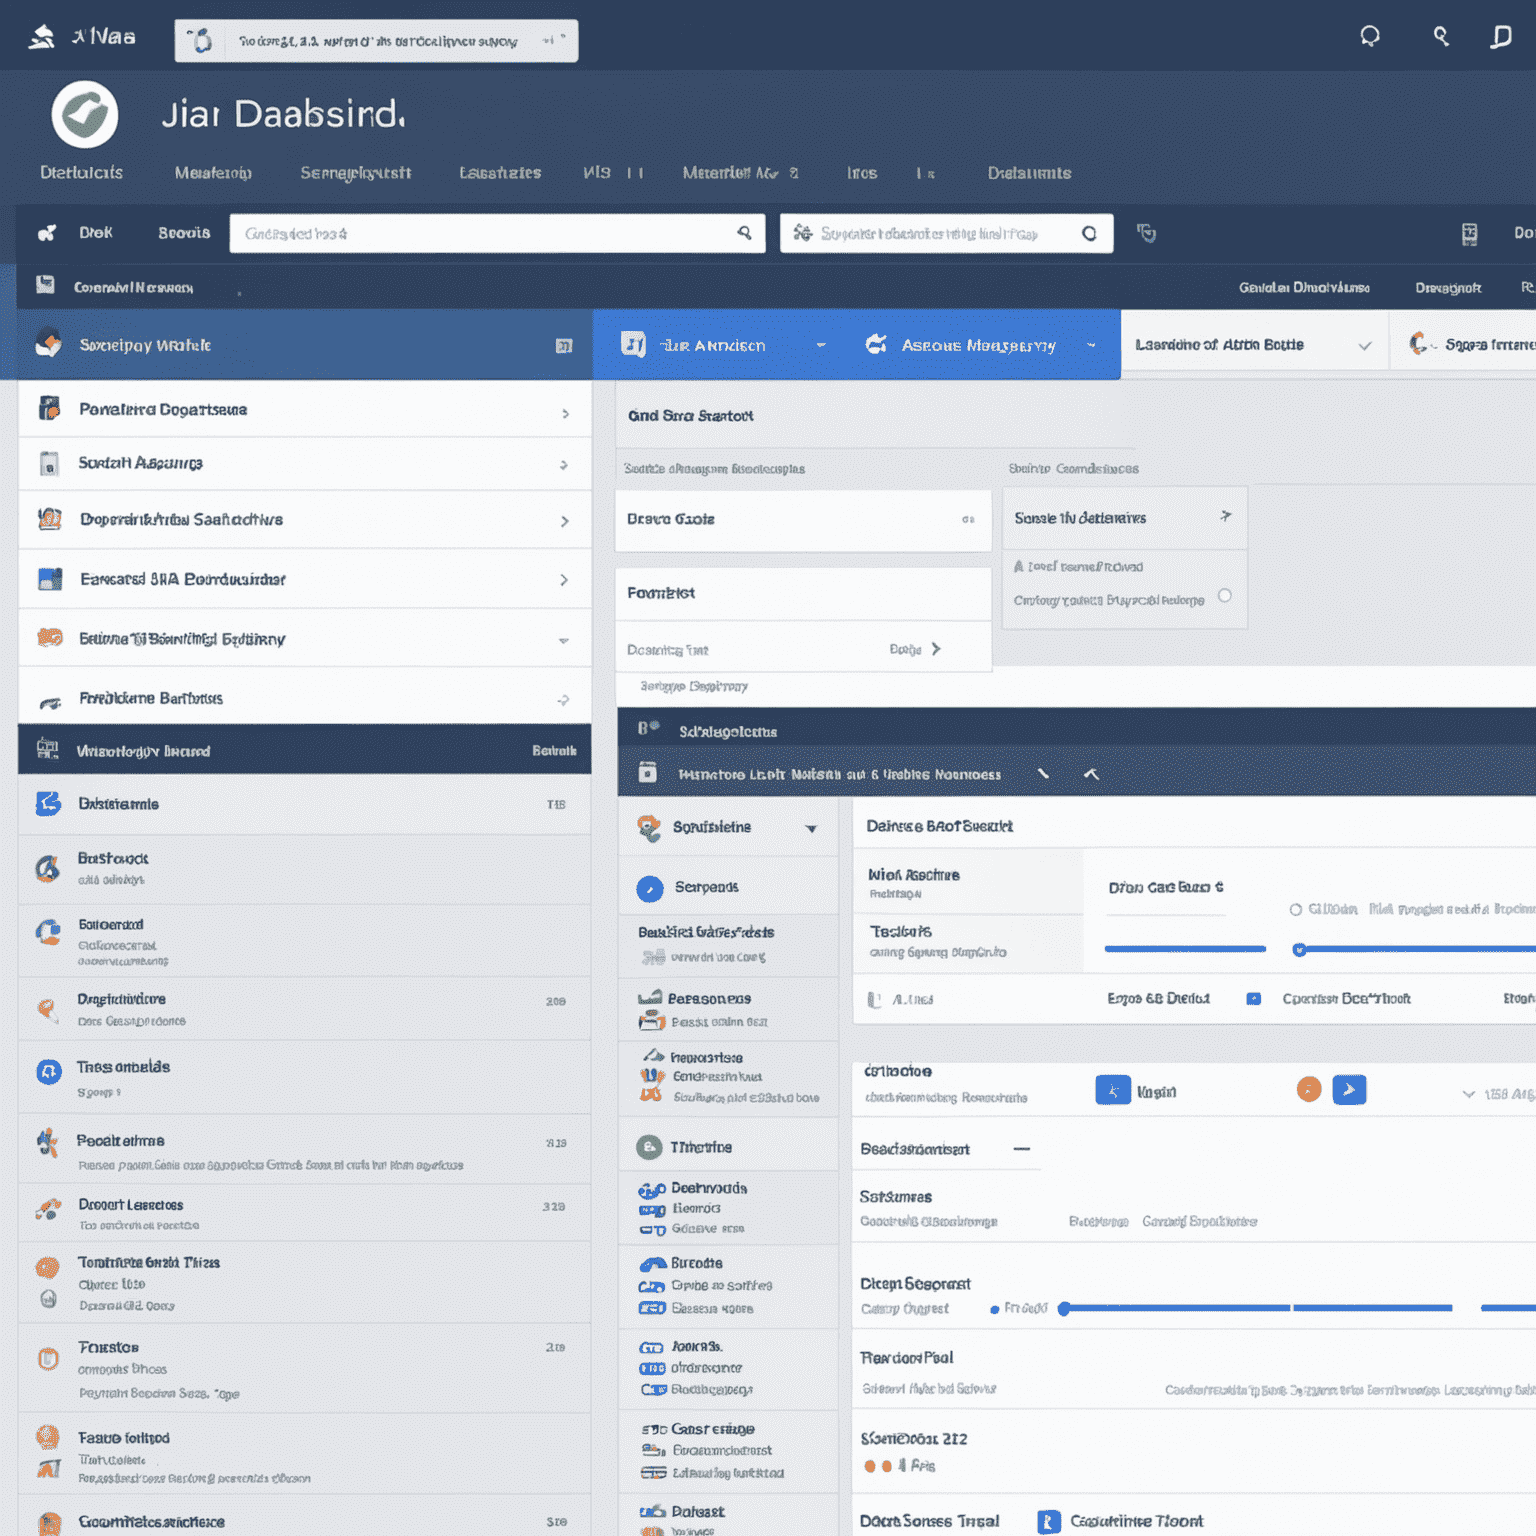
Task: Click the top bar search box
Action: click(x=376, y=41)
